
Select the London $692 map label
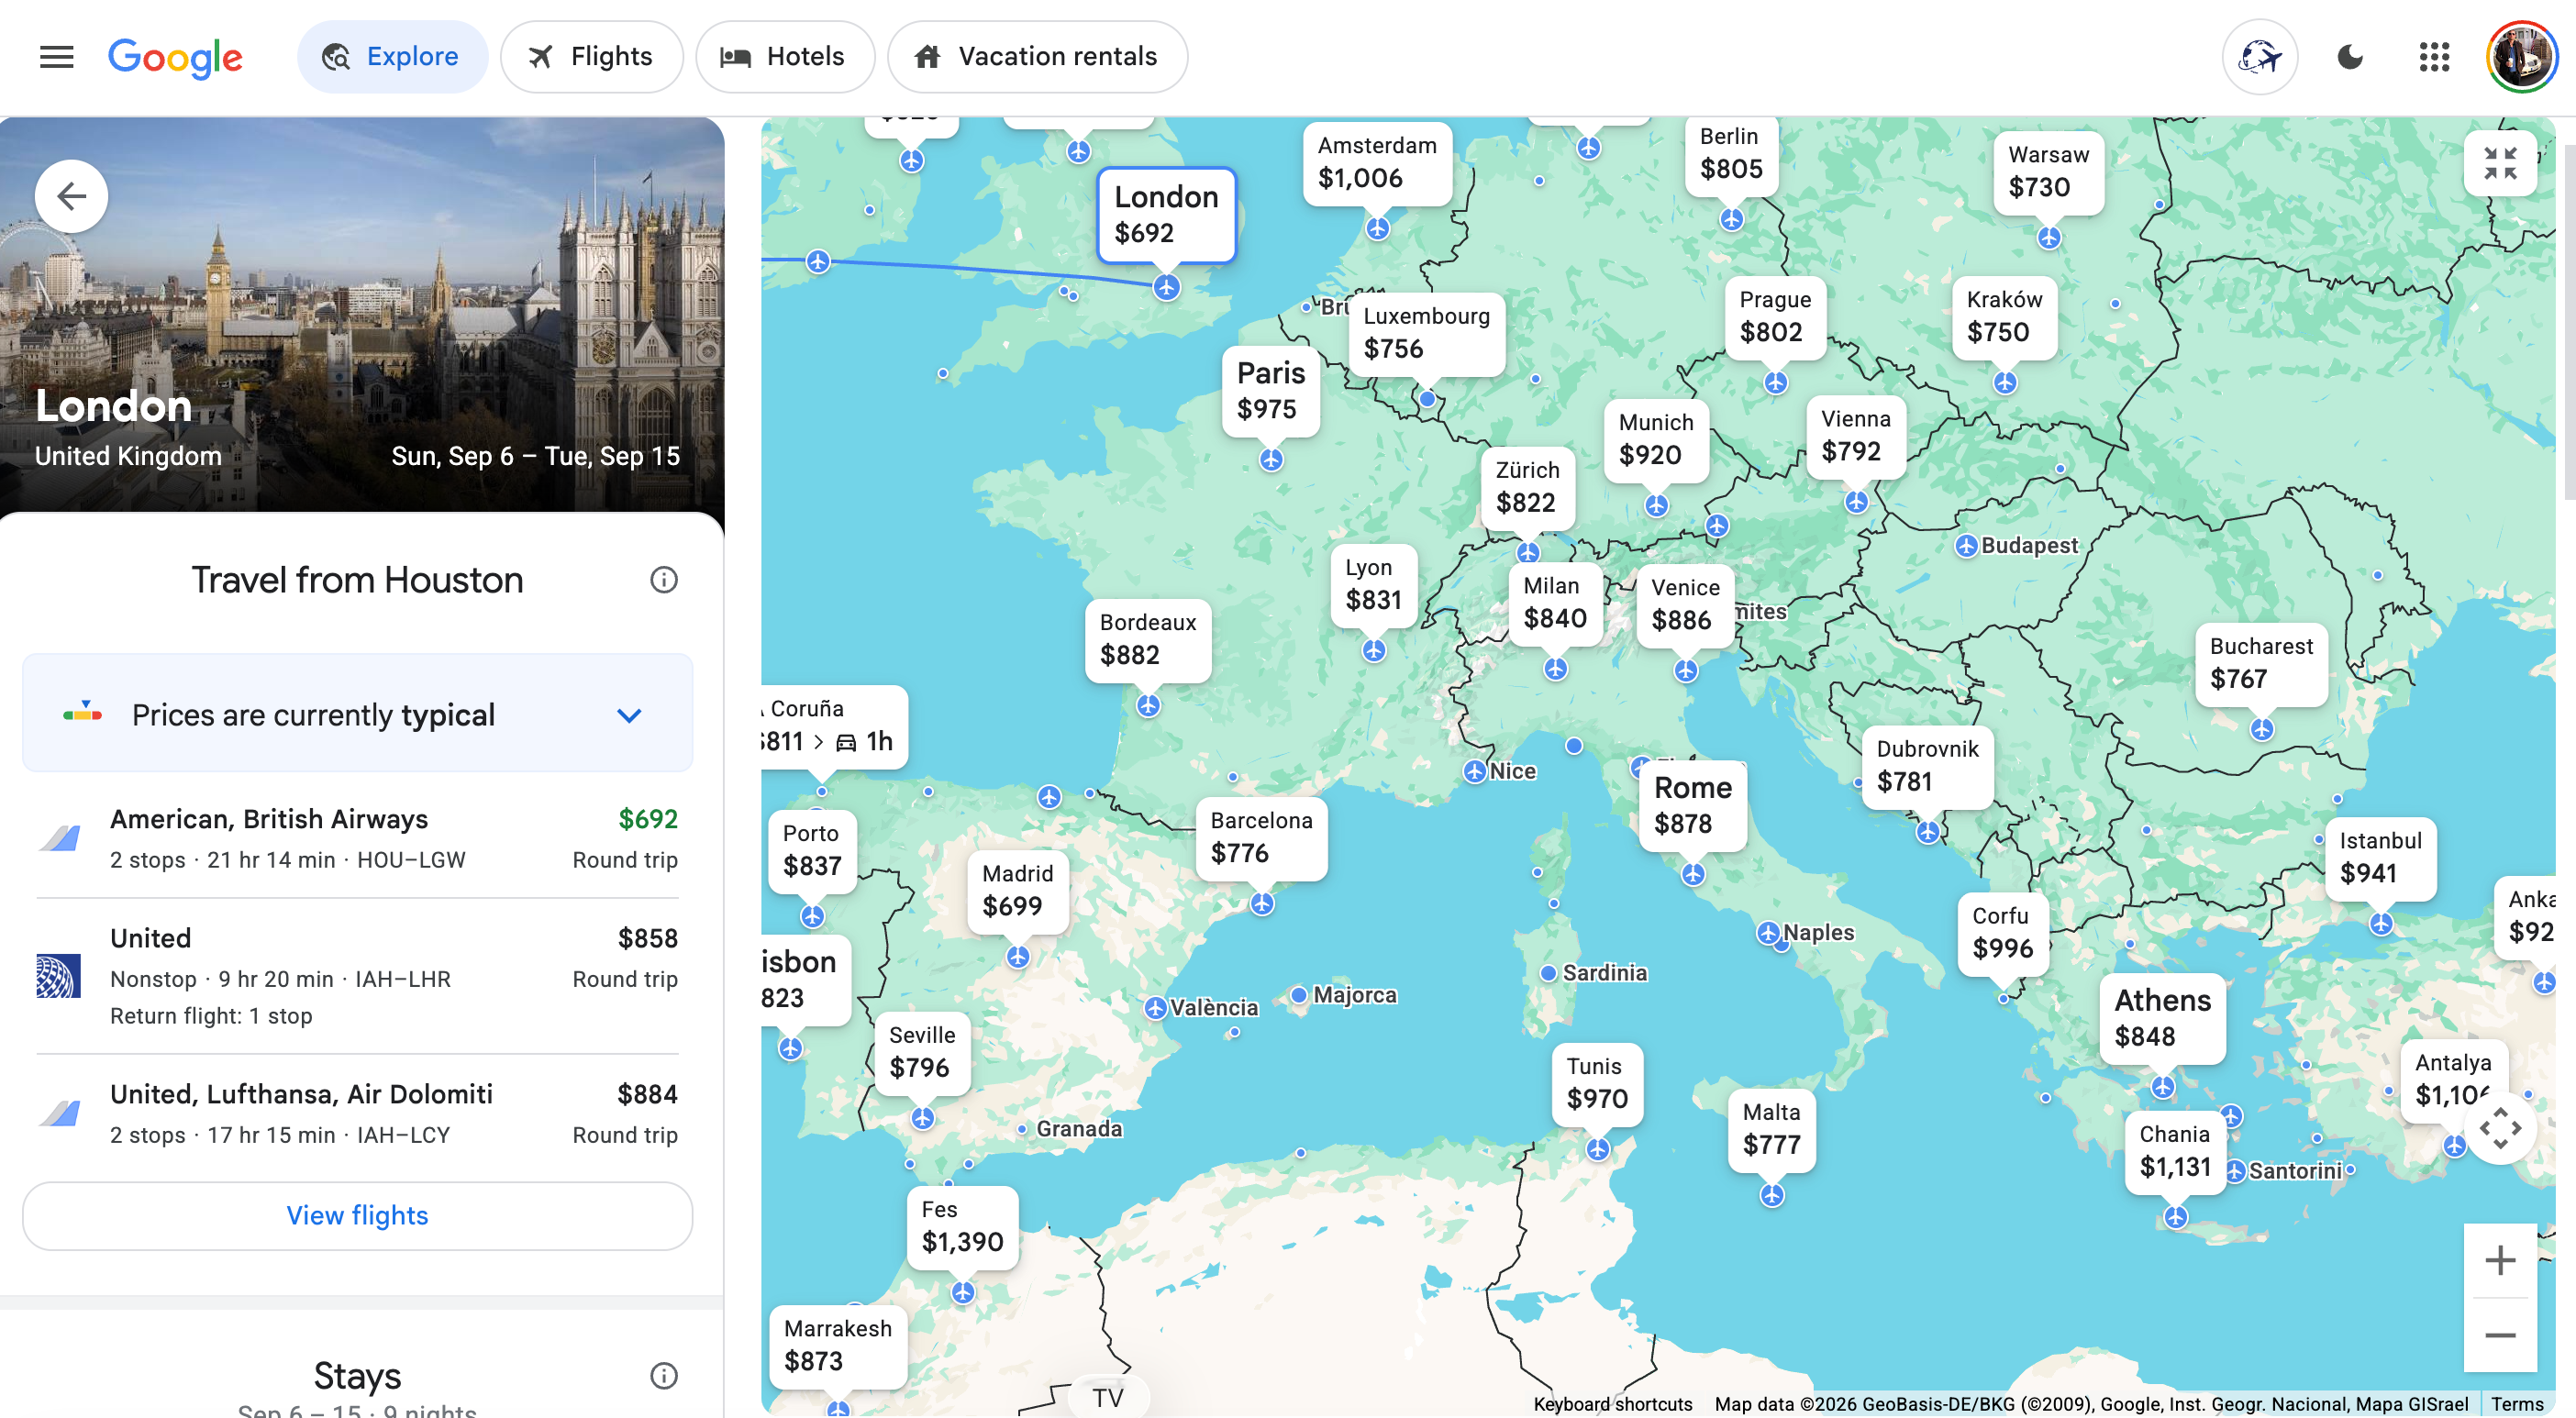1166,215
